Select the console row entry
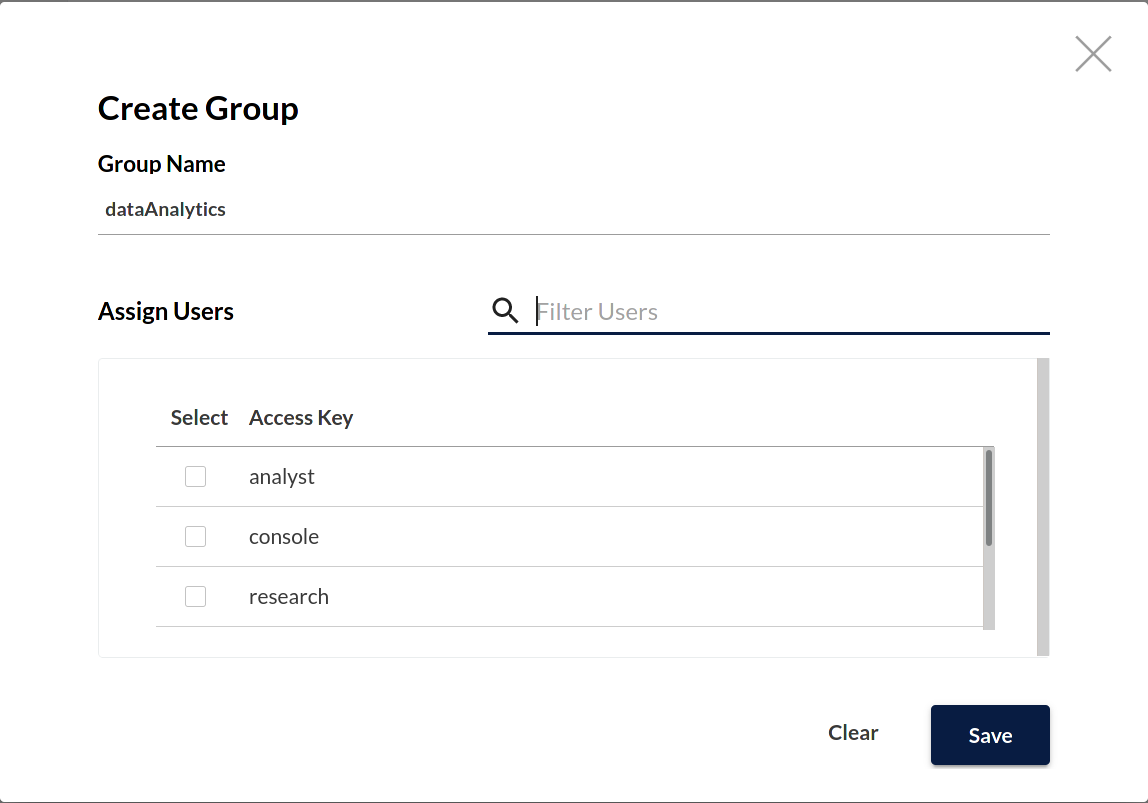Screen dimensions: 1148x803 500,536
